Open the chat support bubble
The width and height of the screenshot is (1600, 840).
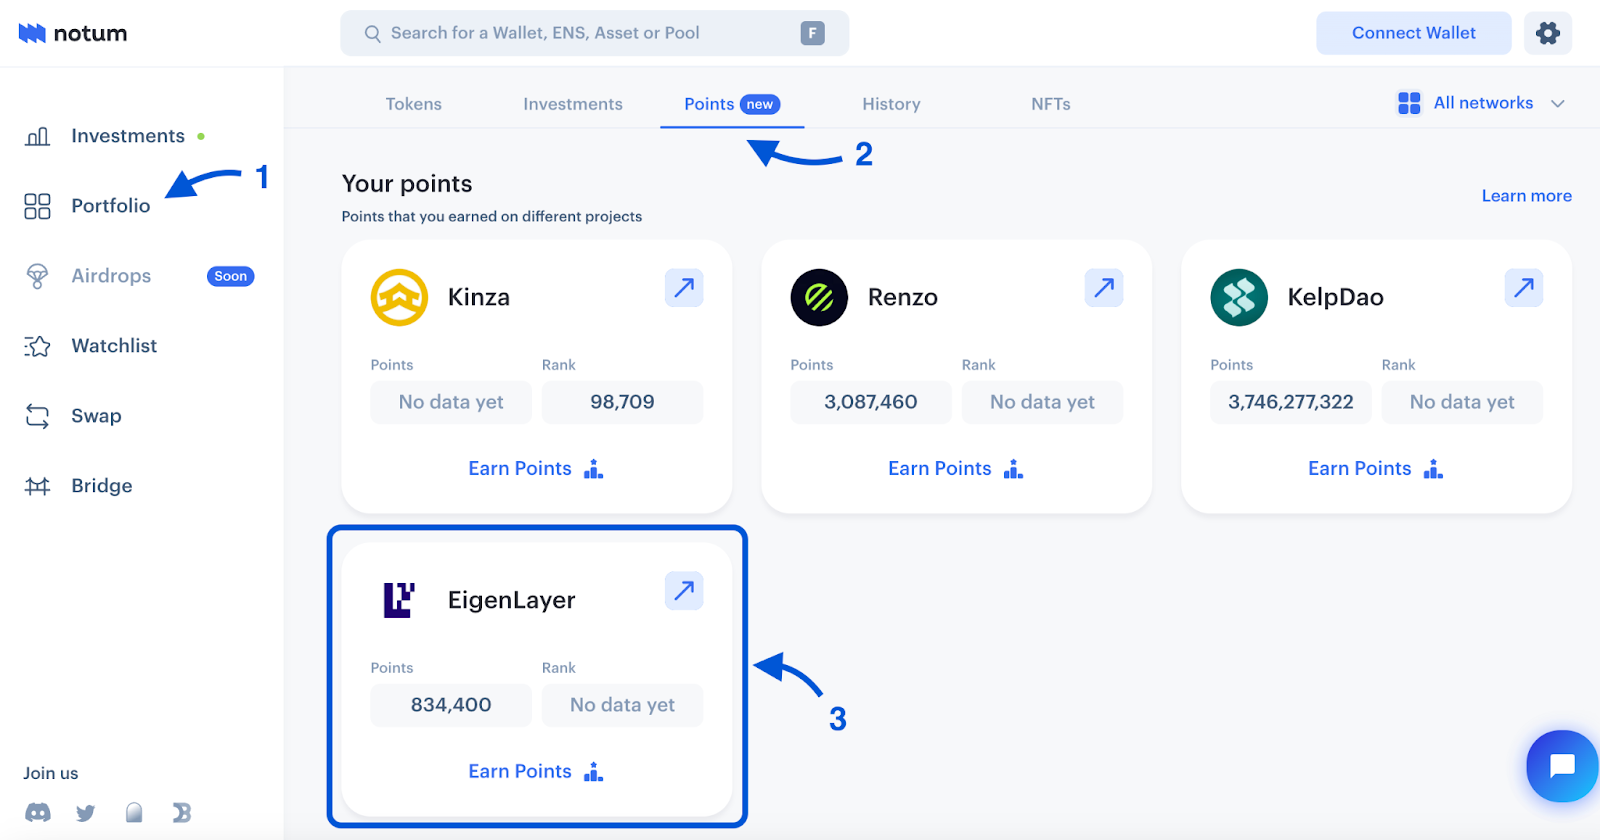pyautogui.click(x=1562, y=766)
